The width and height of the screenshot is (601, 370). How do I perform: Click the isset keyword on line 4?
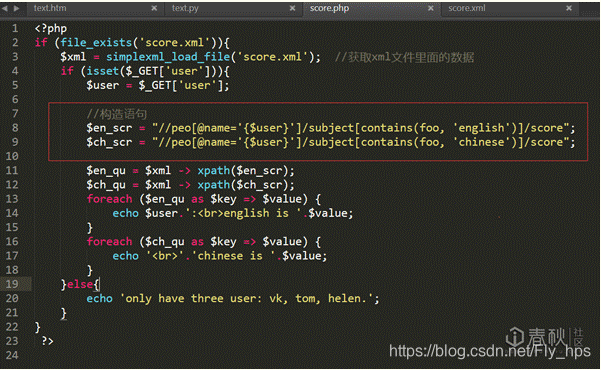103,71
